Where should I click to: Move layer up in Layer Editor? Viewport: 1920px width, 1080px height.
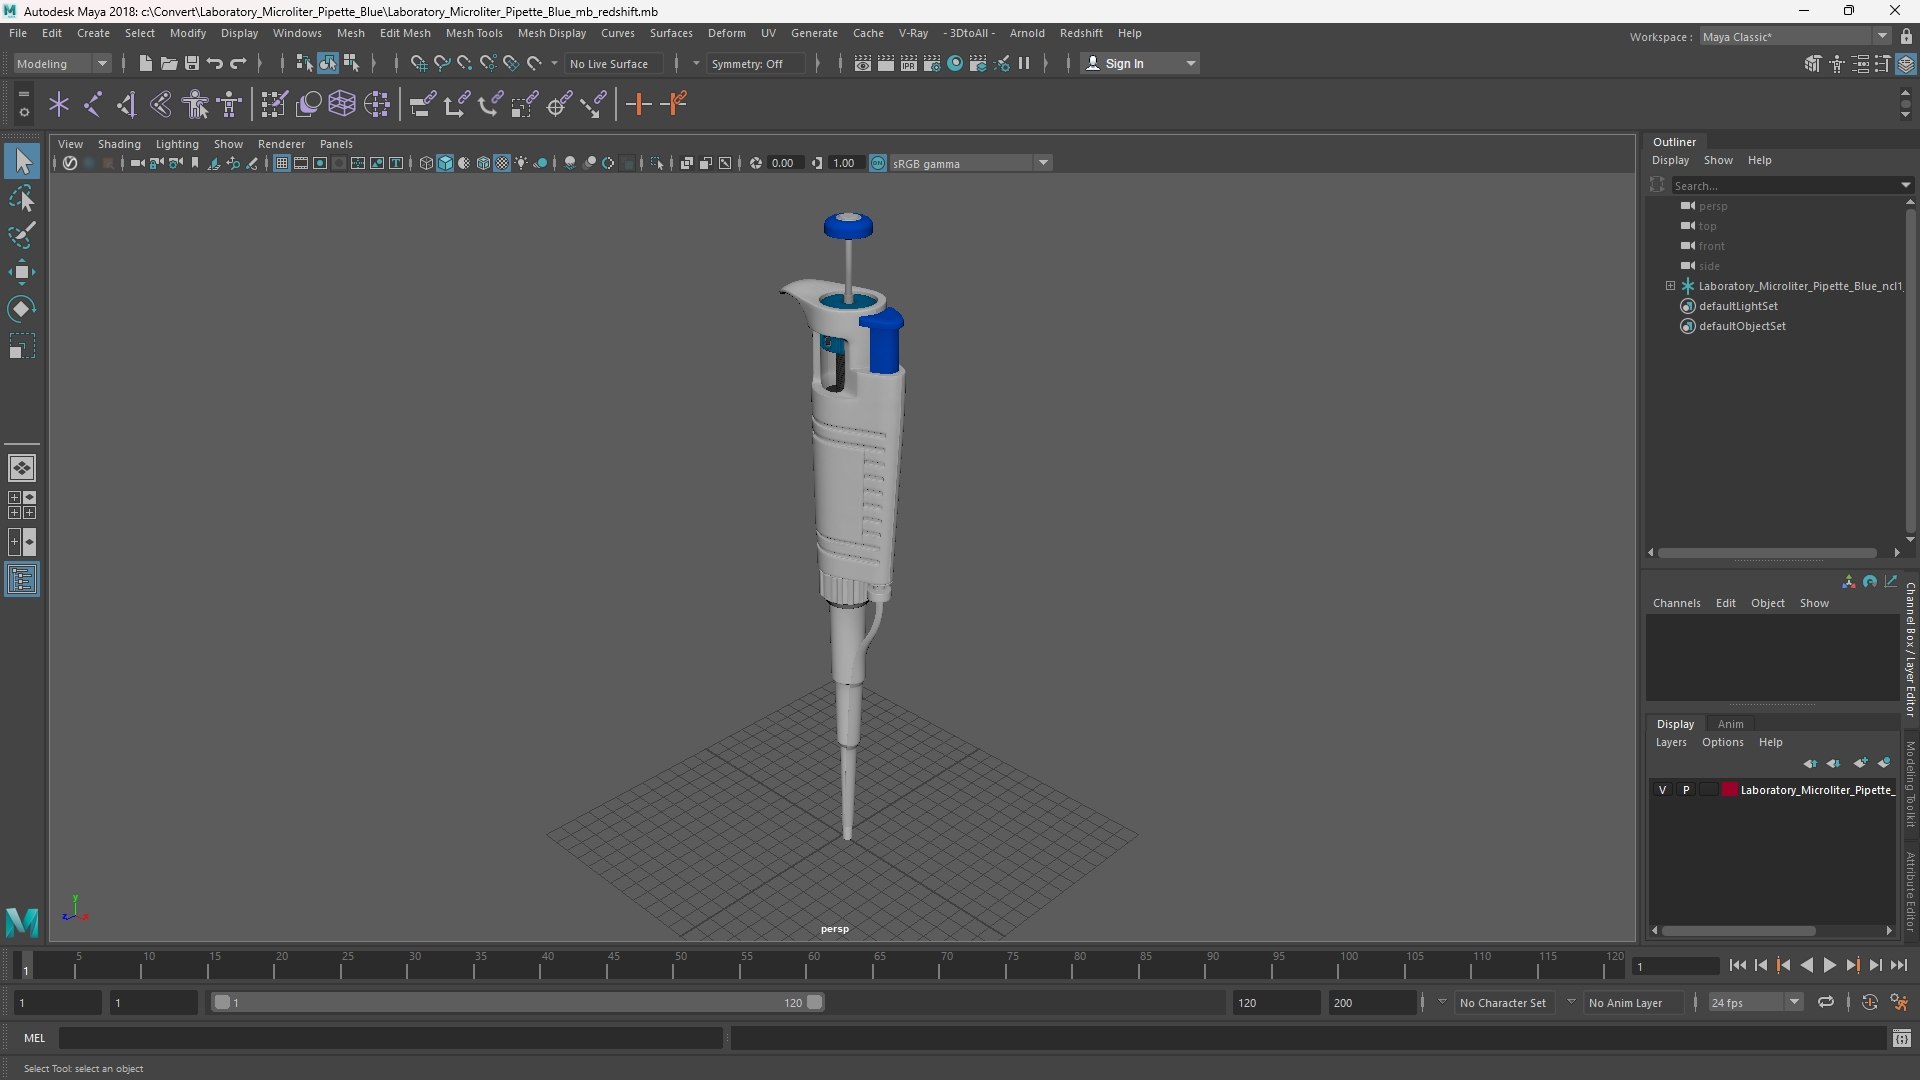[x=1811, y=763]
